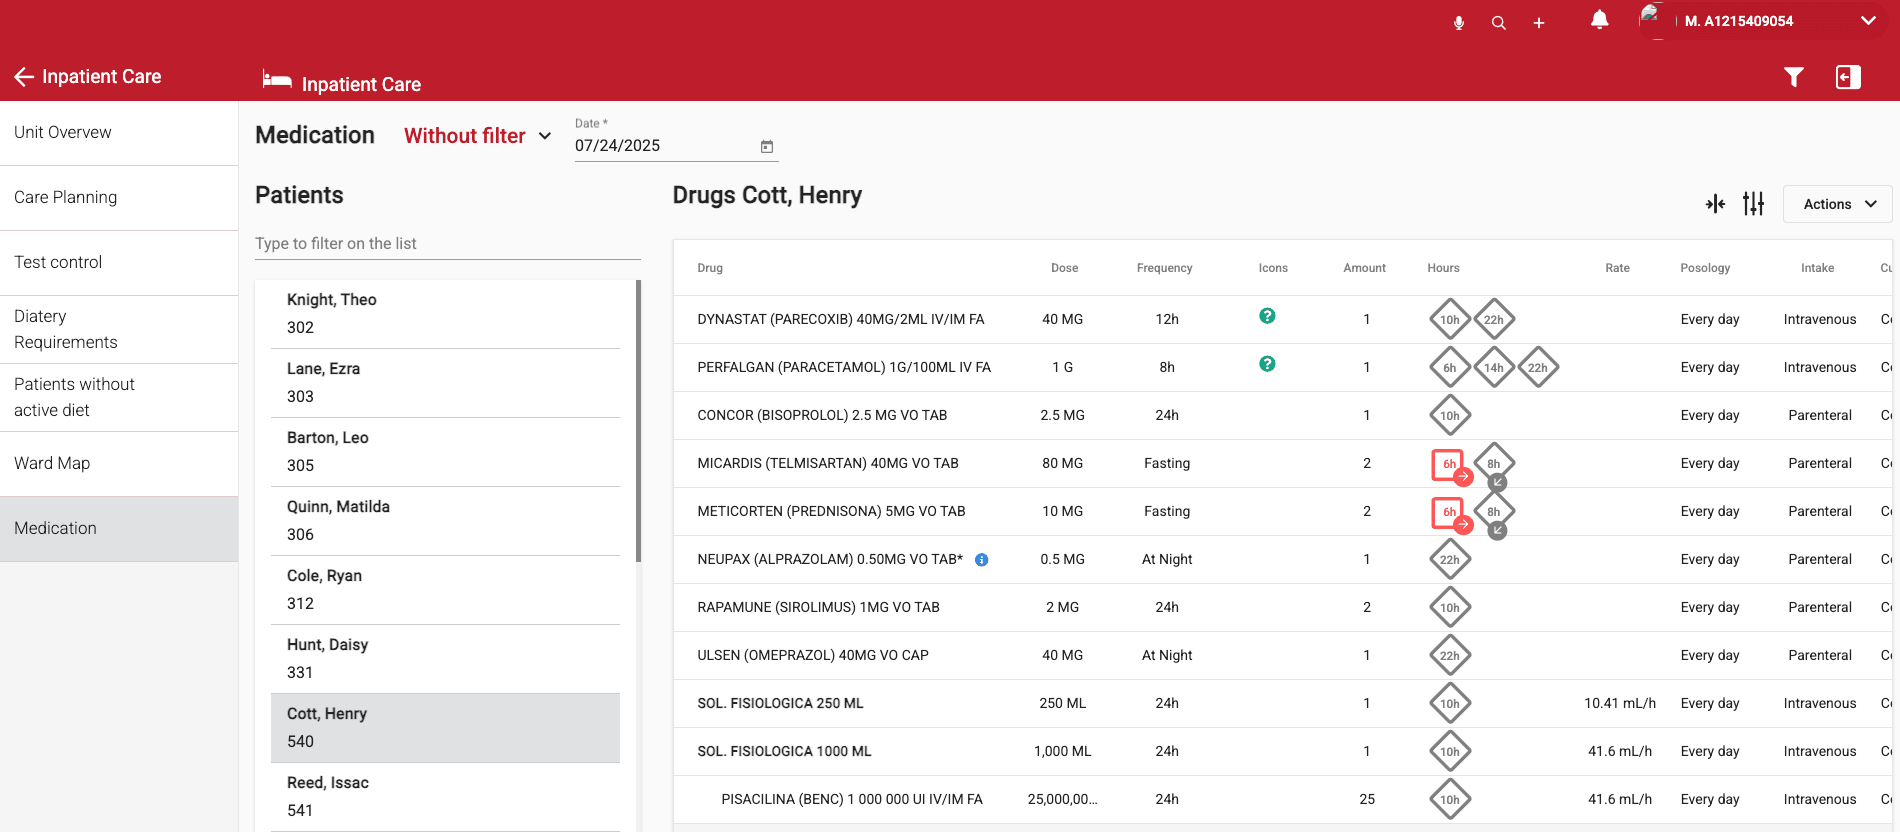Select patient Knight, Theo
The height and width of the screenshot is (832, 1900).
445,314
